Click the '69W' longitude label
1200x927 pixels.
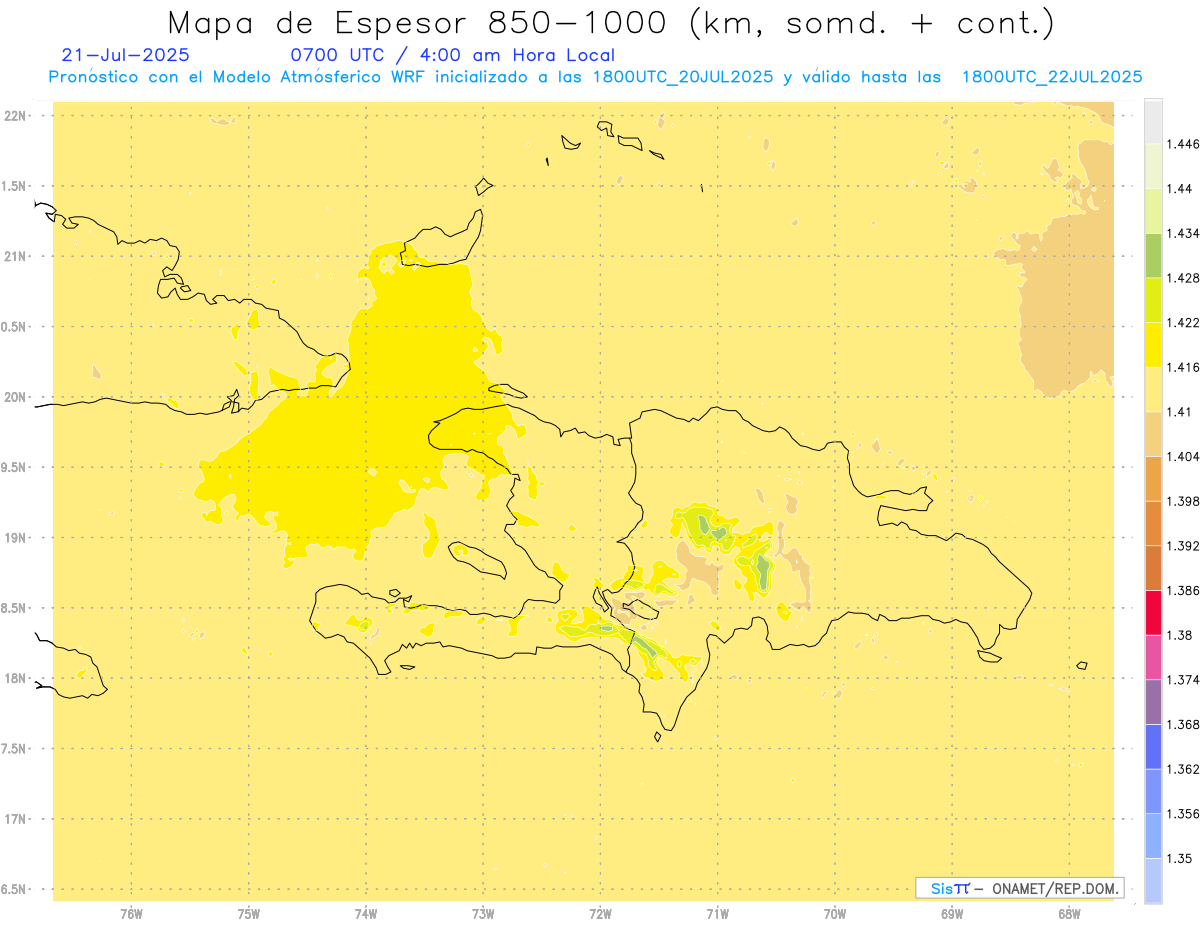click(952, 913)
